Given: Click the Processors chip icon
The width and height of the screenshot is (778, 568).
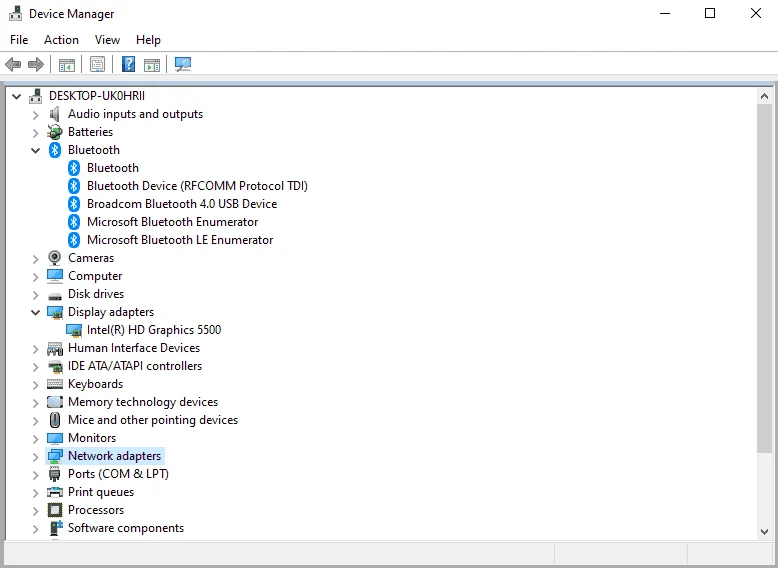Looking at the screenshot, I should click(x=55, y=510).
